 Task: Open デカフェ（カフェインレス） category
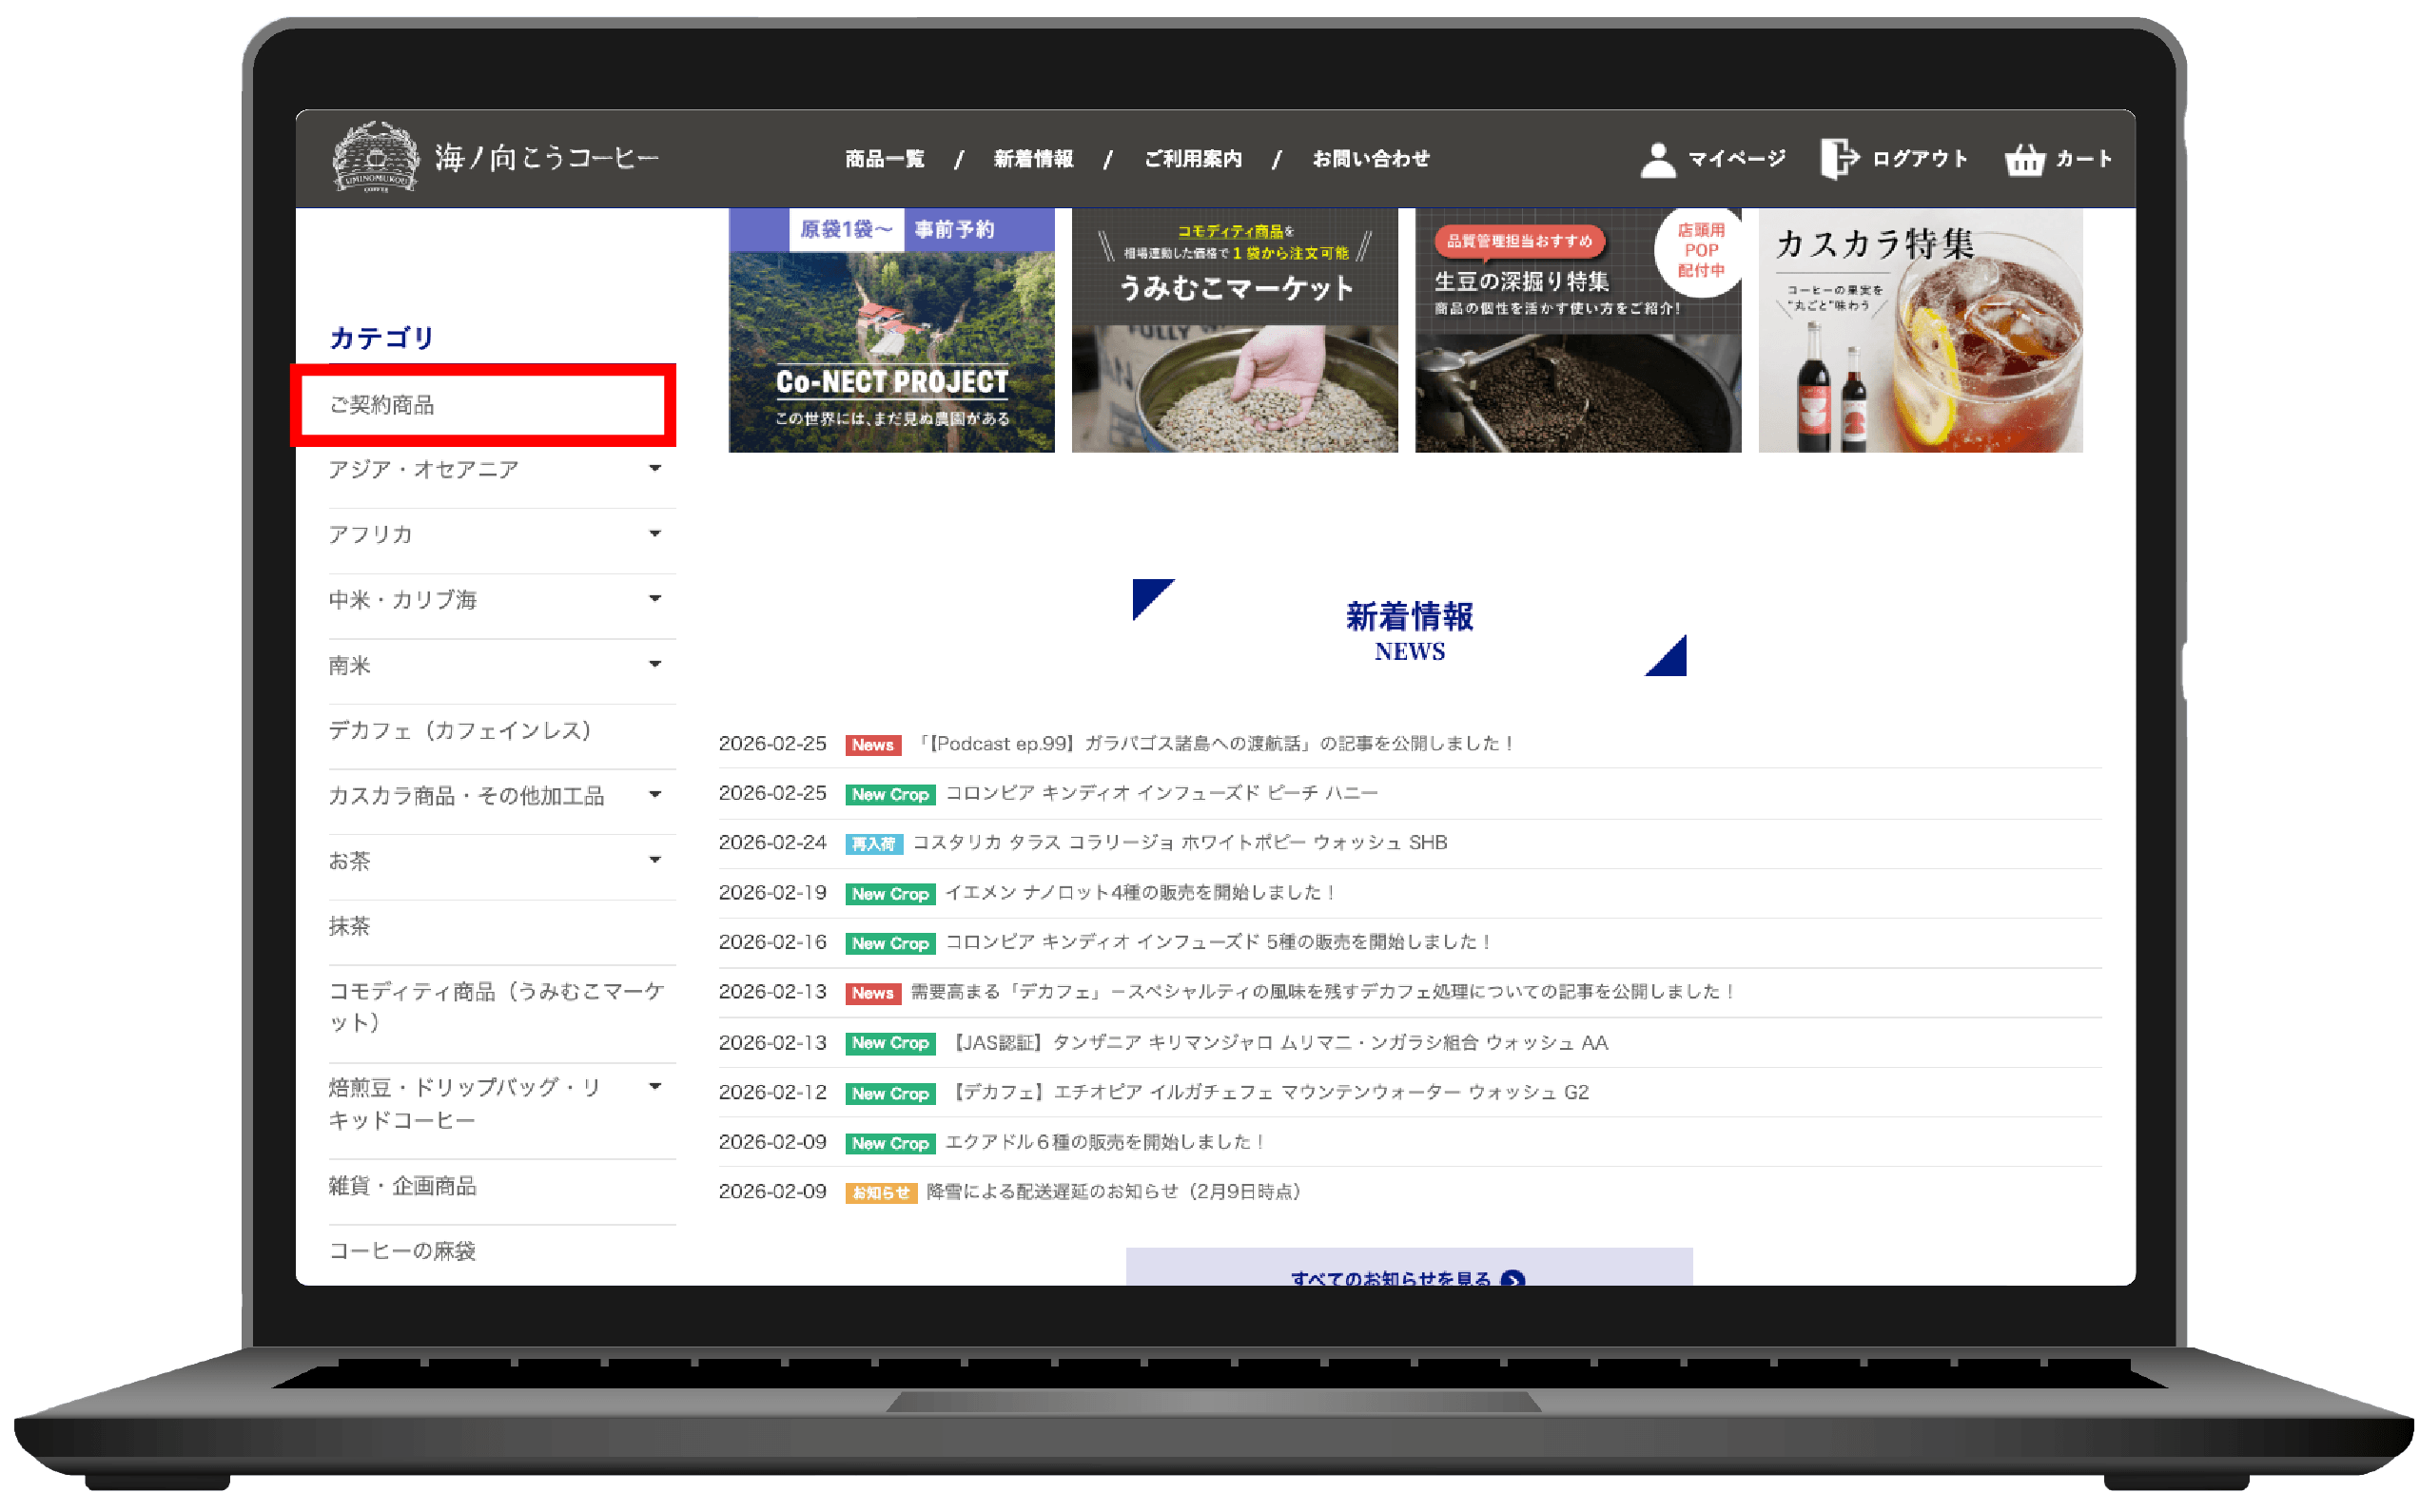pyautogui.click(x=460, y=731)
